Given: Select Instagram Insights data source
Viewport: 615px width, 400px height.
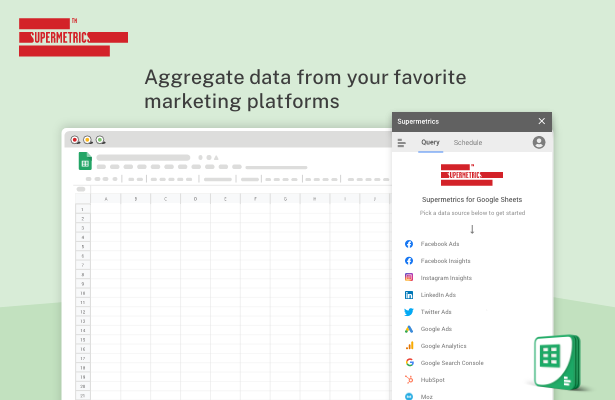Looking at the screenshot, I should click(x=445, y=278).
